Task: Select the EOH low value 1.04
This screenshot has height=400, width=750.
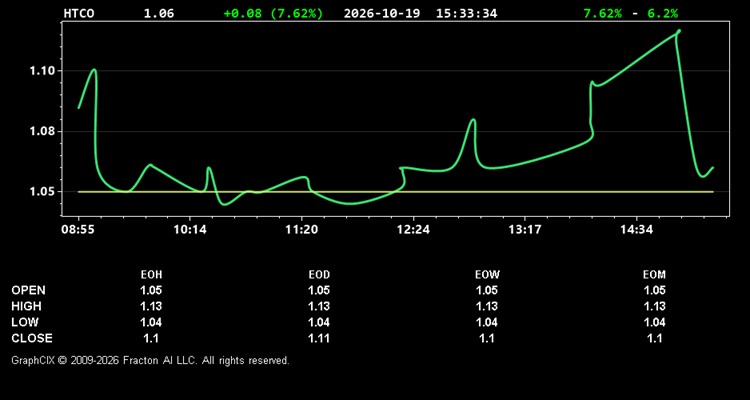Action: [x=151, y=322]
